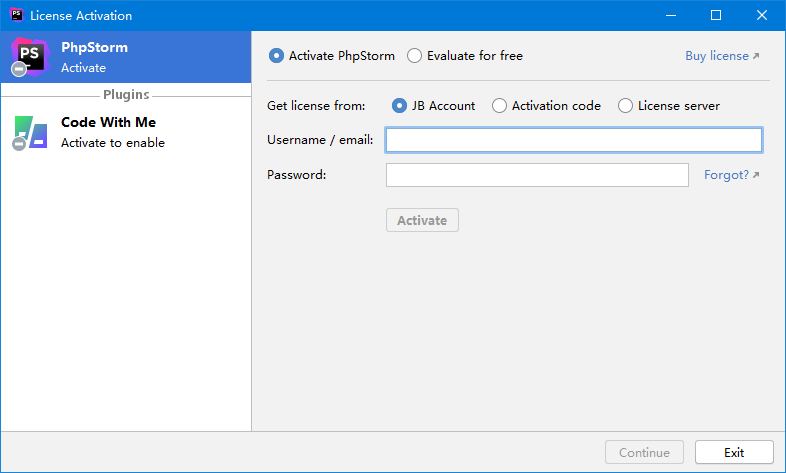
Task: Select the 'Code With Me' entry label
Action: (108, 122)
